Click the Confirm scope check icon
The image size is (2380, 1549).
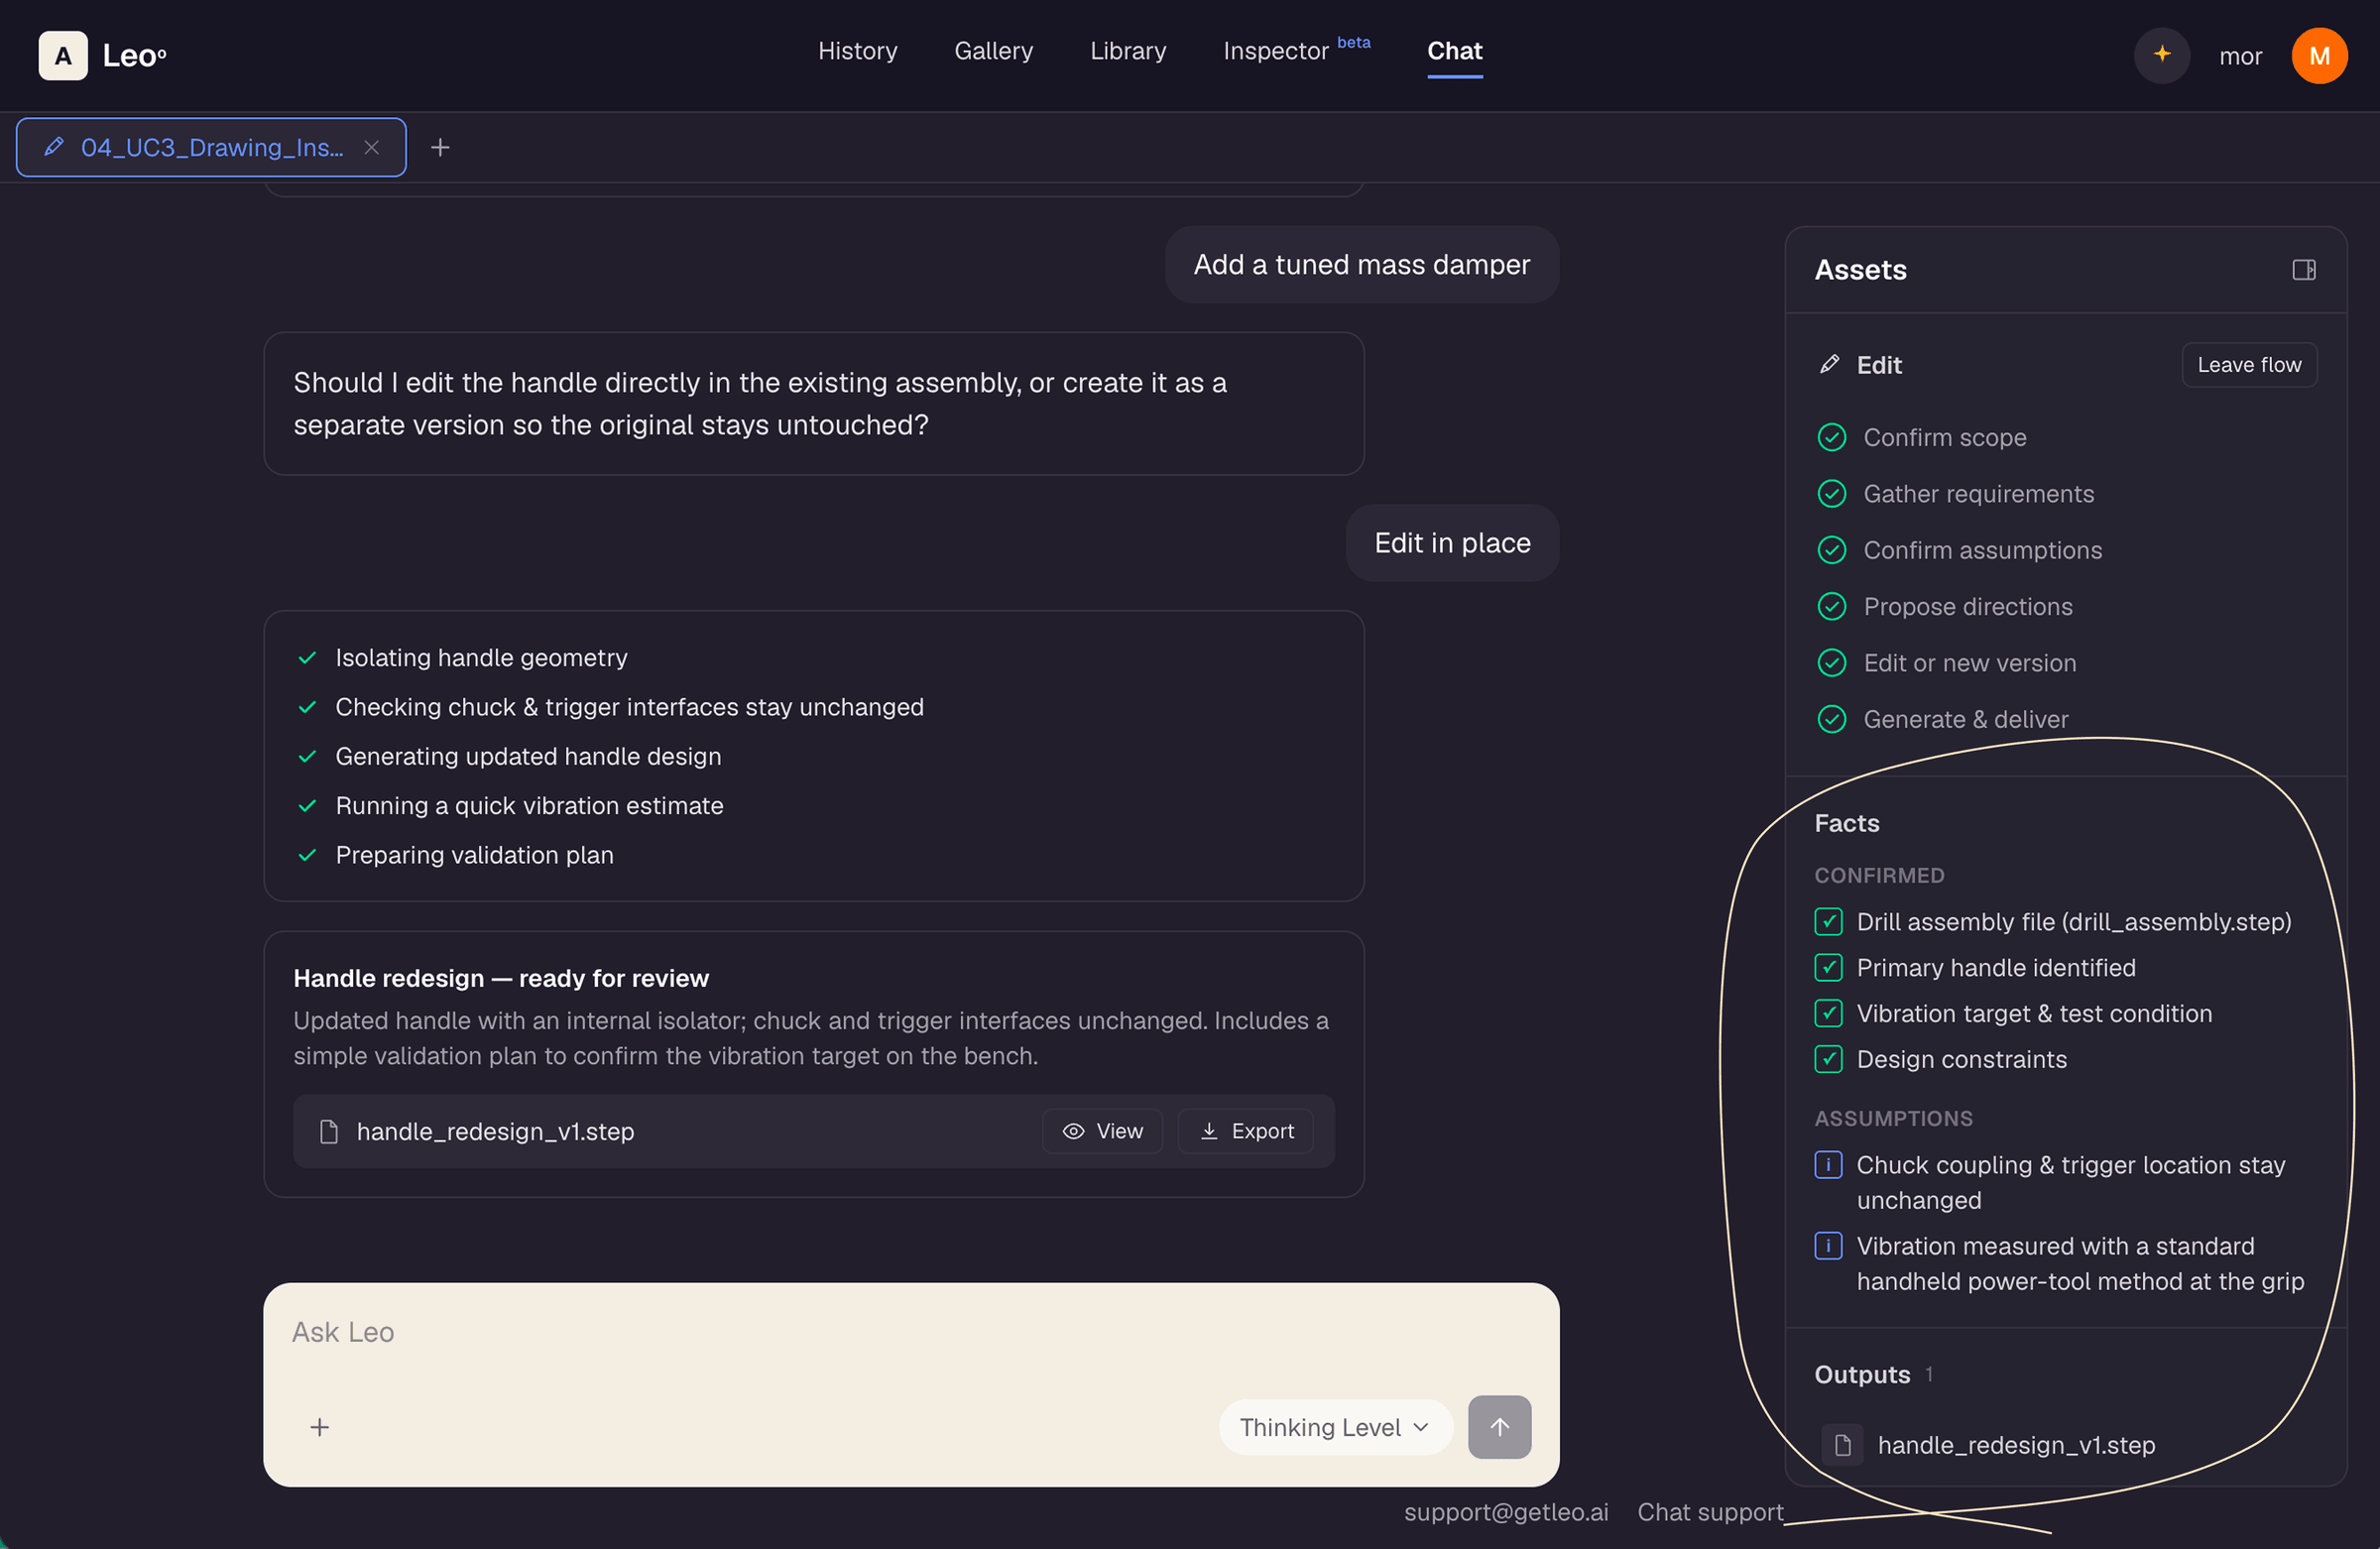point(1831,438)
